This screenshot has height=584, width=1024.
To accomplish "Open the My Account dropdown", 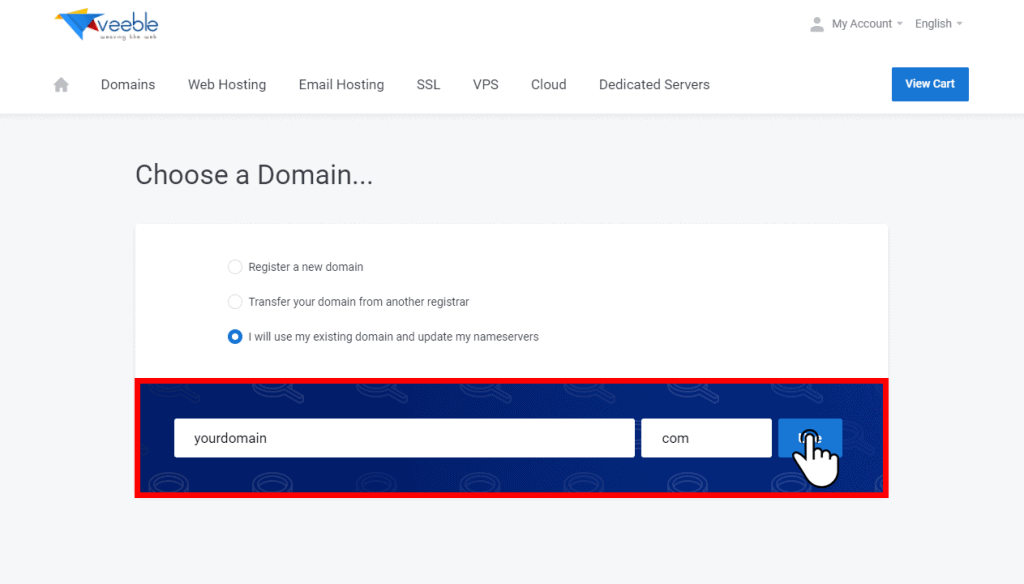I will click(x=862, y=23).
